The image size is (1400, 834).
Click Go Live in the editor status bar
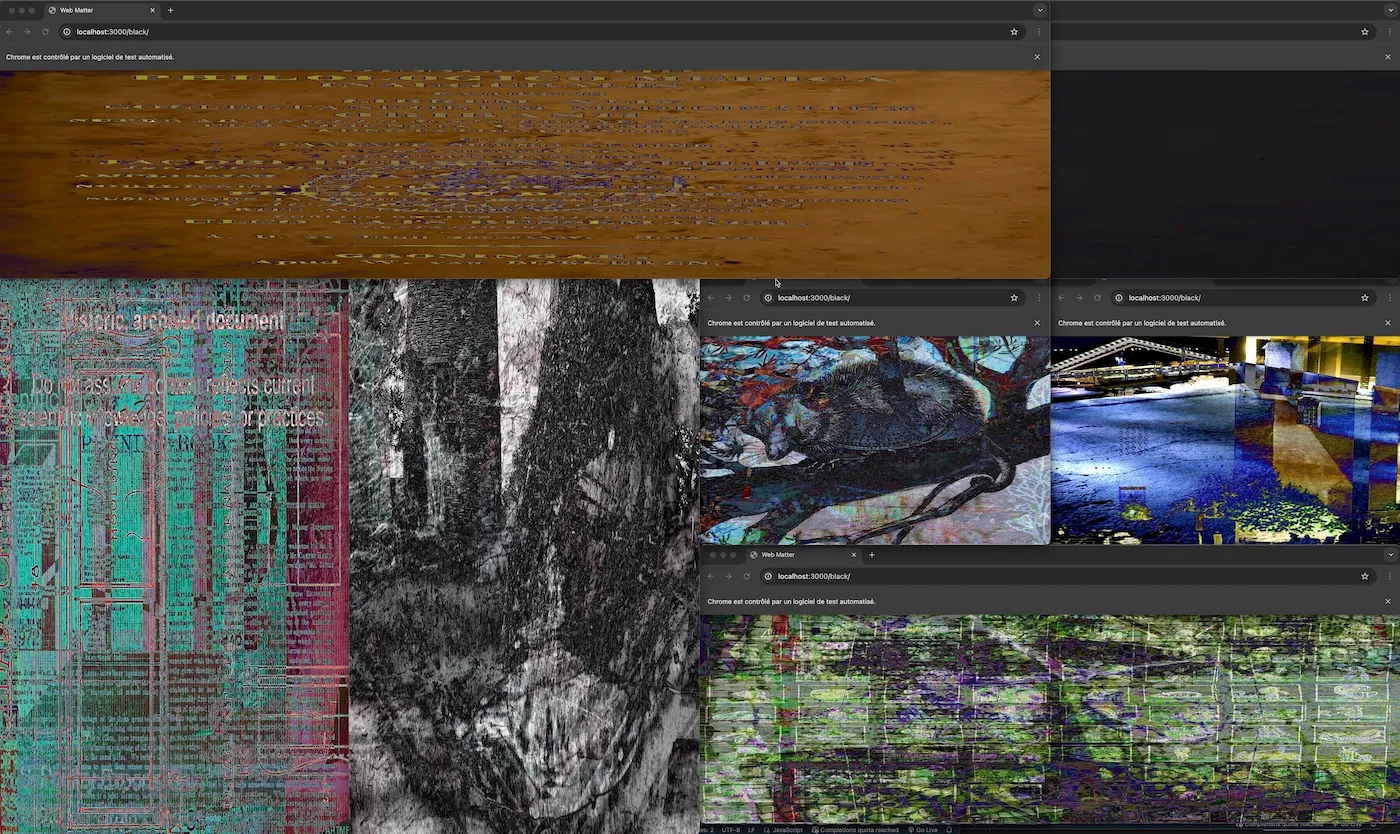pos(922,830)
